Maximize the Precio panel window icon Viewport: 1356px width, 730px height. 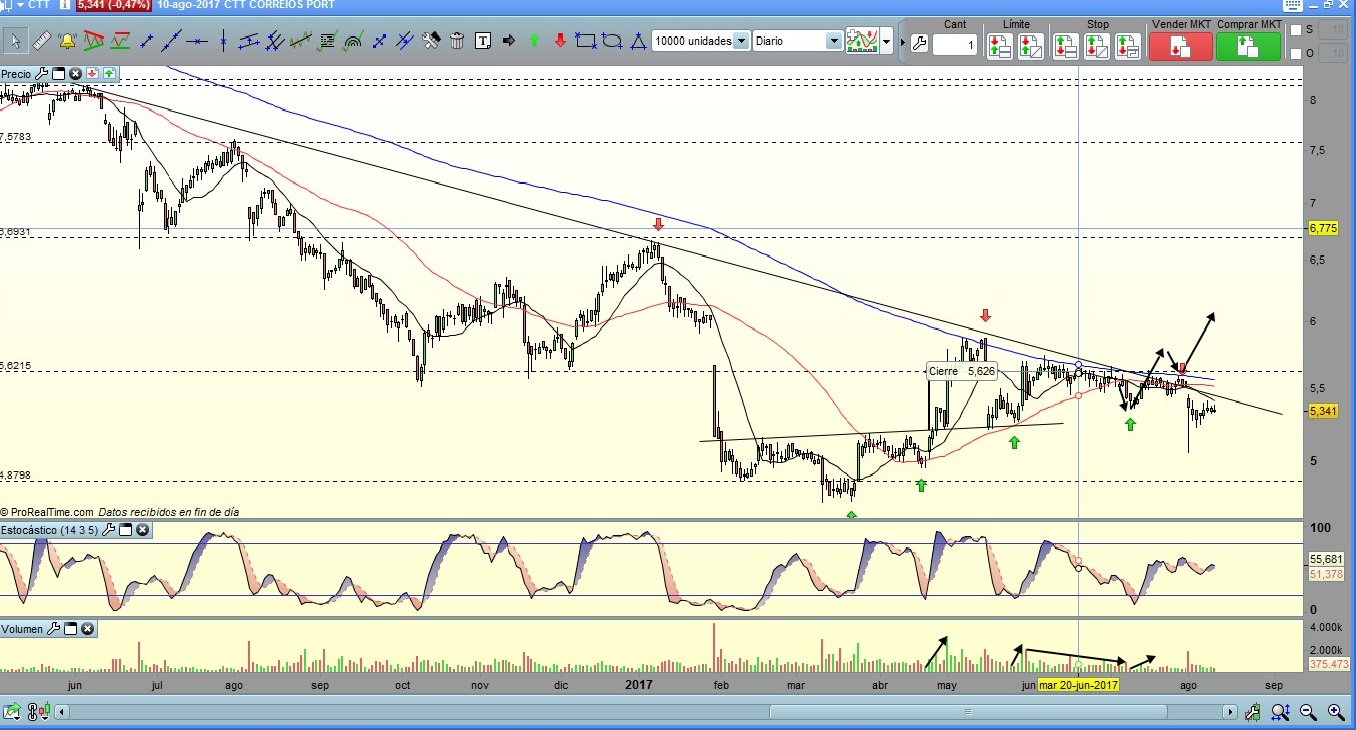click(x=58, y=74)
